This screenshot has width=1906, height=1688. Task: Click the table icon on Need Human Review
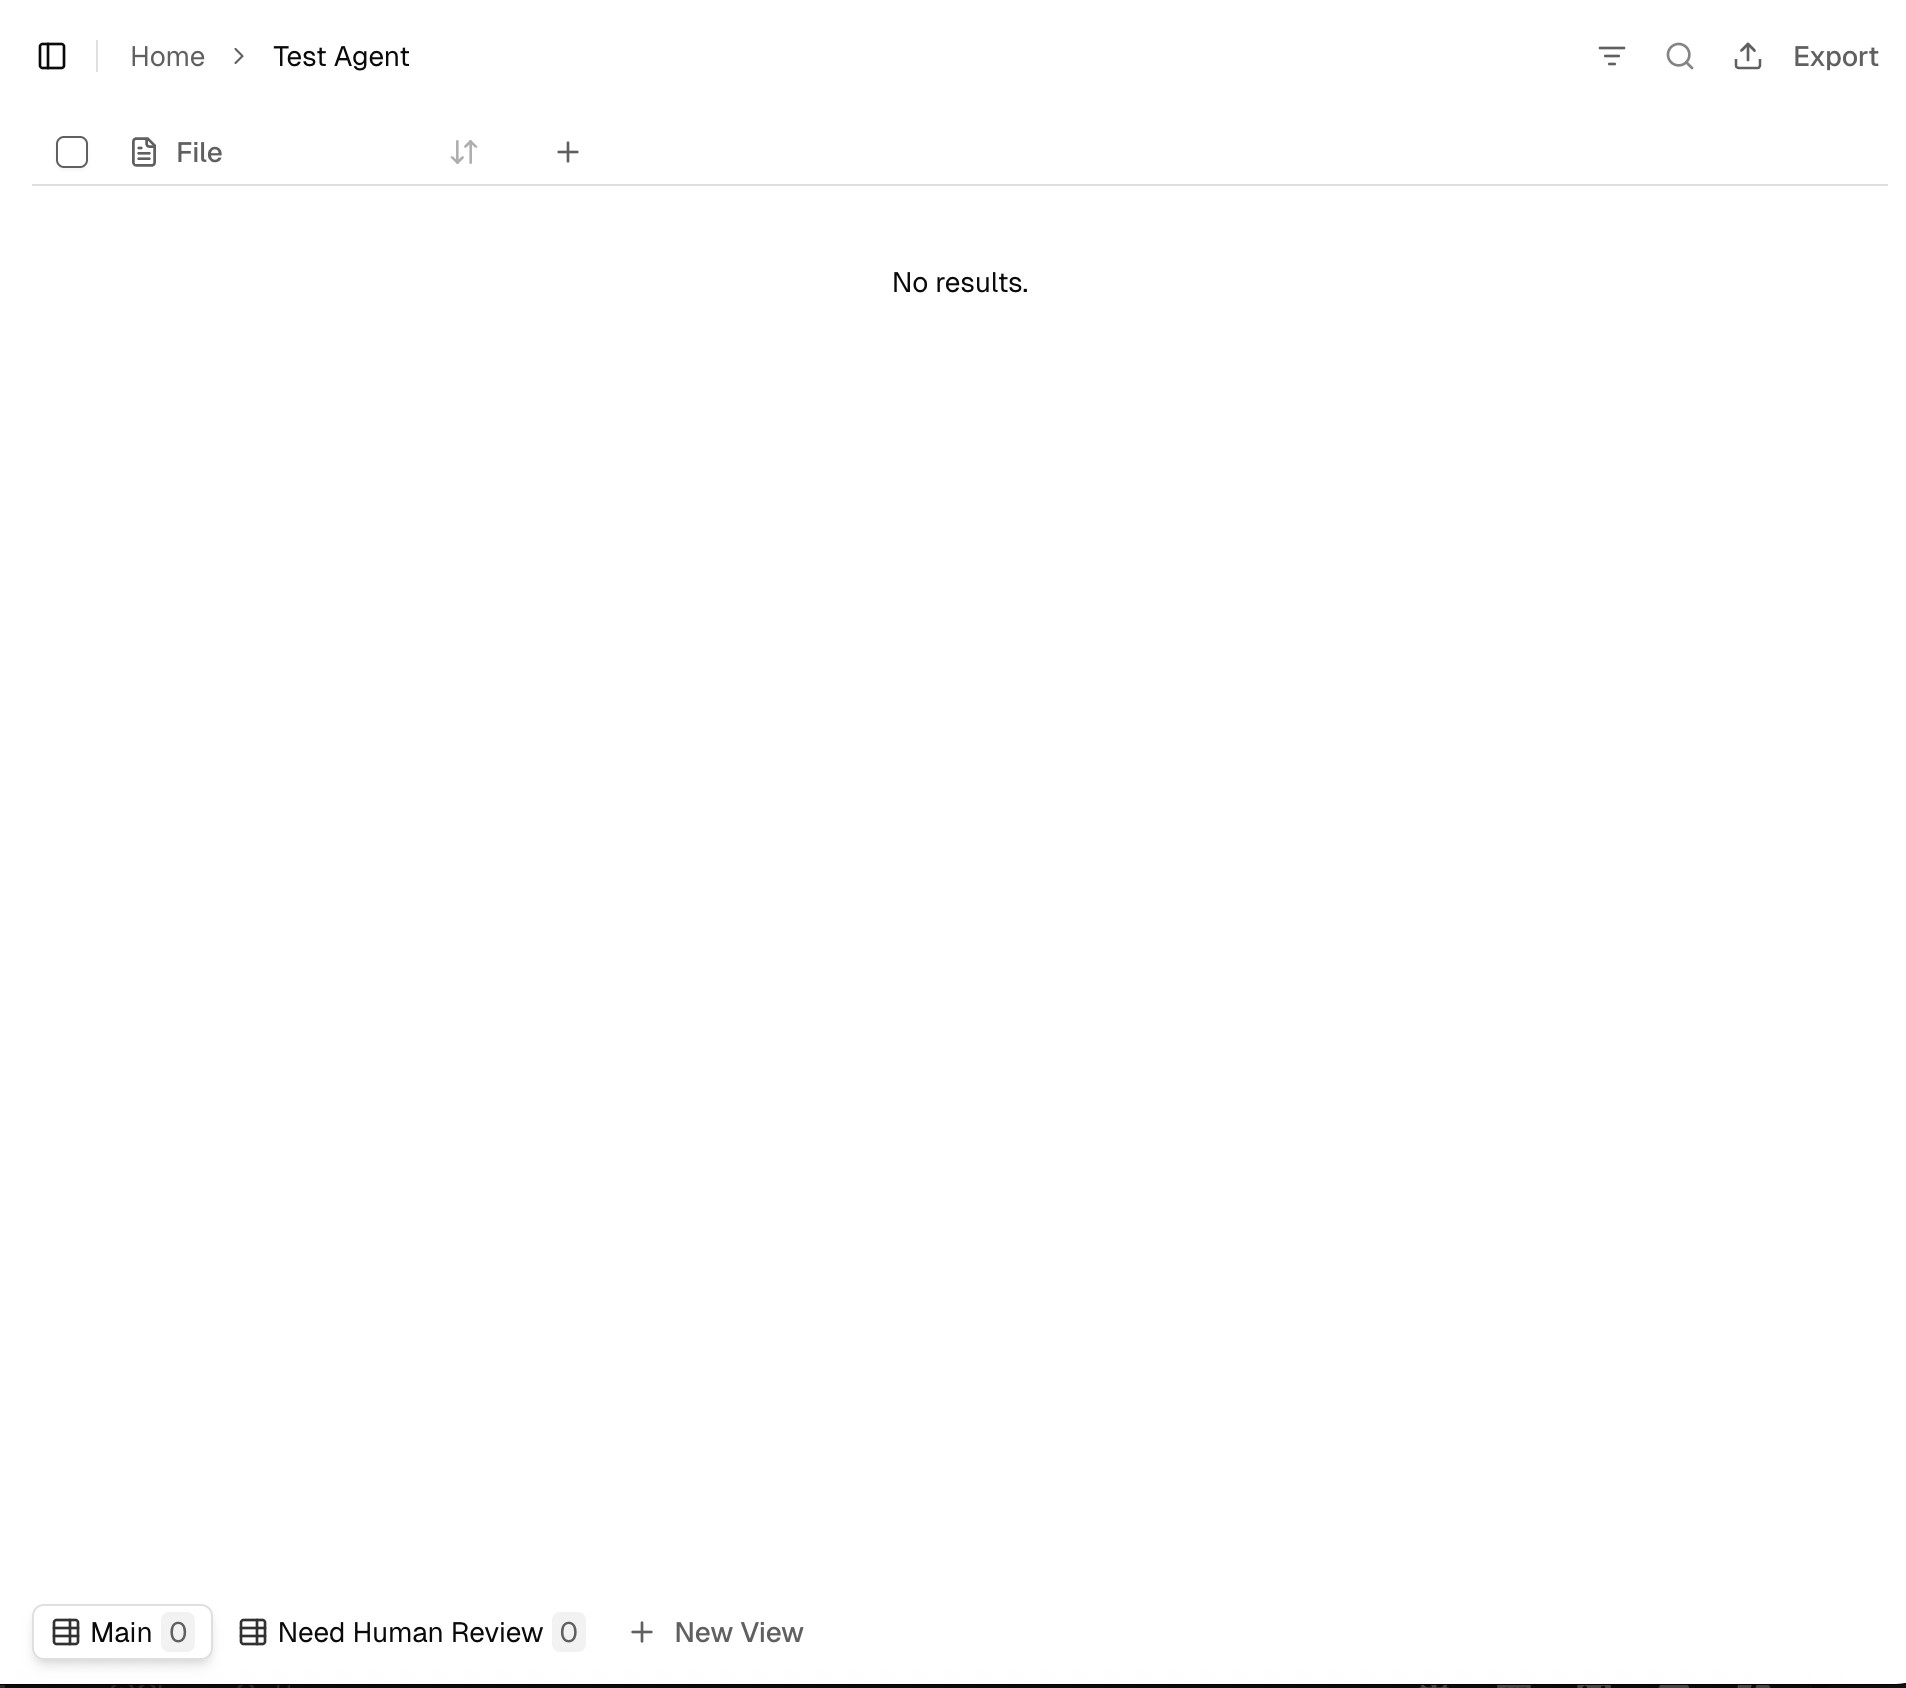(x=253, y=1632)
